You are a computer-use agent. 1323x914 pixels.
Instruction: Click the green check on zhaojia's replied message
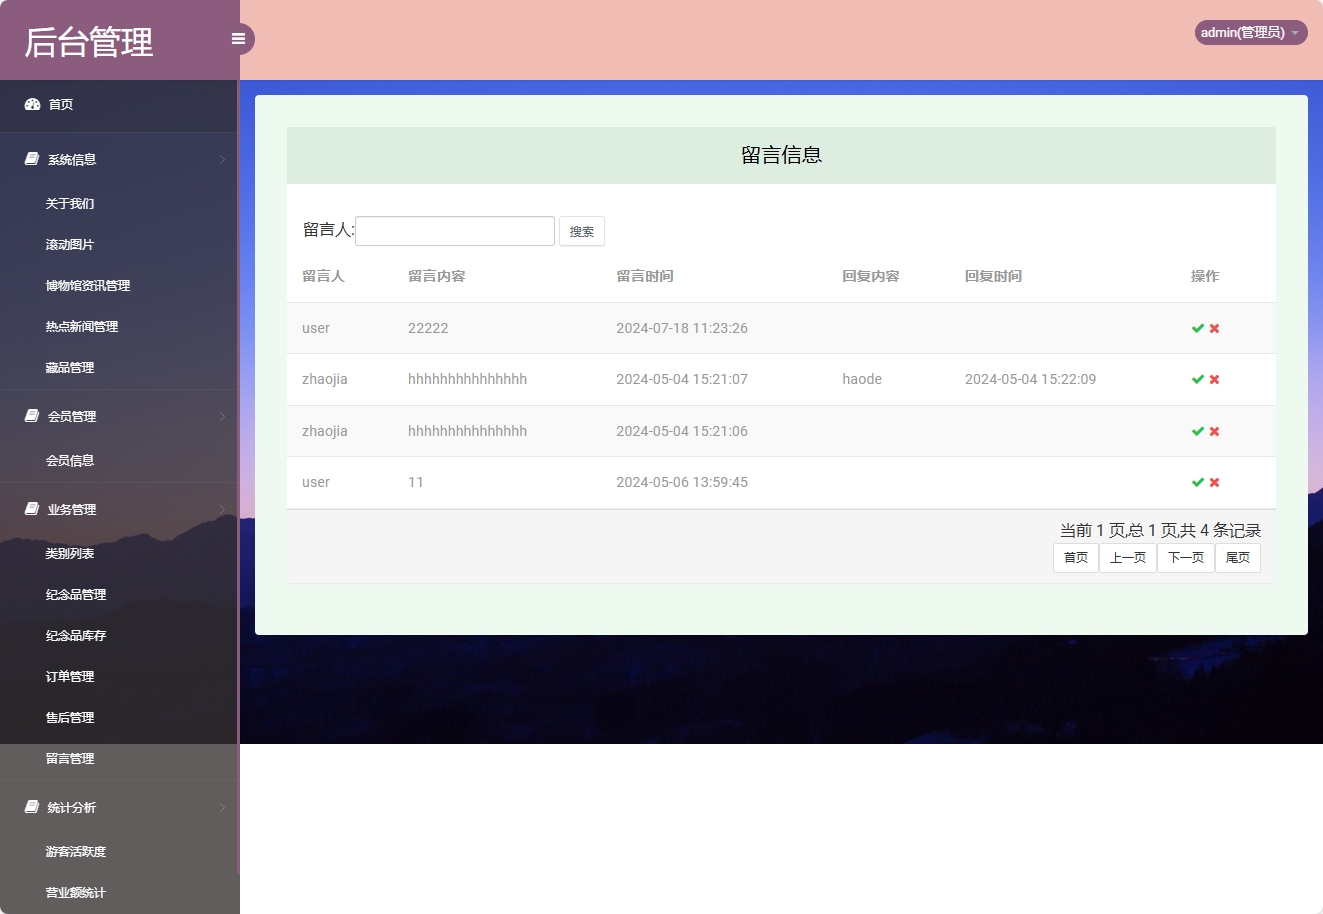[1196, 379]
